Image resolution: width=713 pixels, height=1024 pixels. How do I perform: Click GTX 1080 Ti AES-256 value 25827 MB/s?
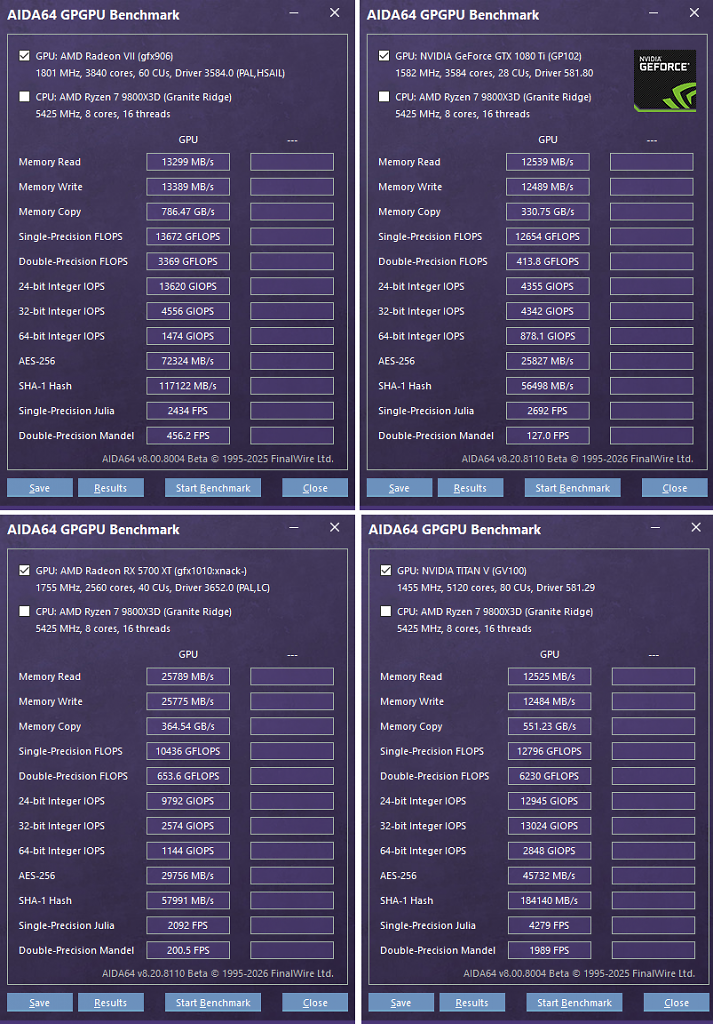point(548,360)
